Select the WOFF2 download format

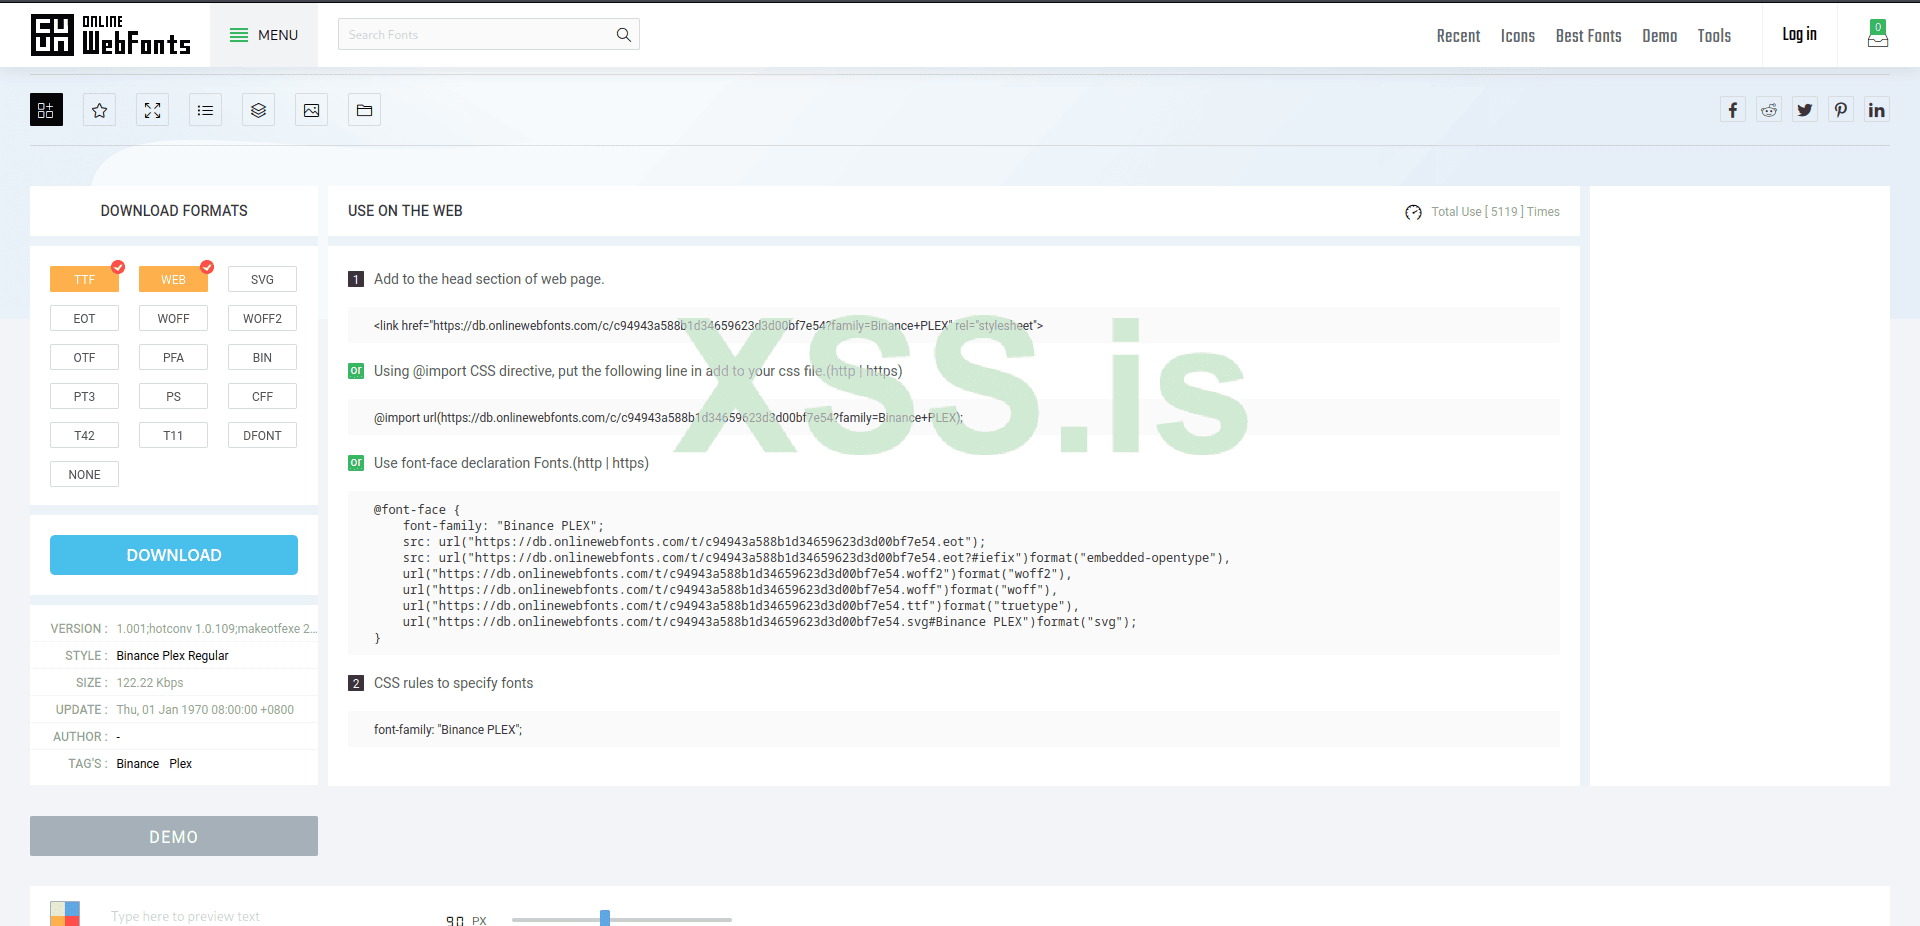click(x=262, y=318)
